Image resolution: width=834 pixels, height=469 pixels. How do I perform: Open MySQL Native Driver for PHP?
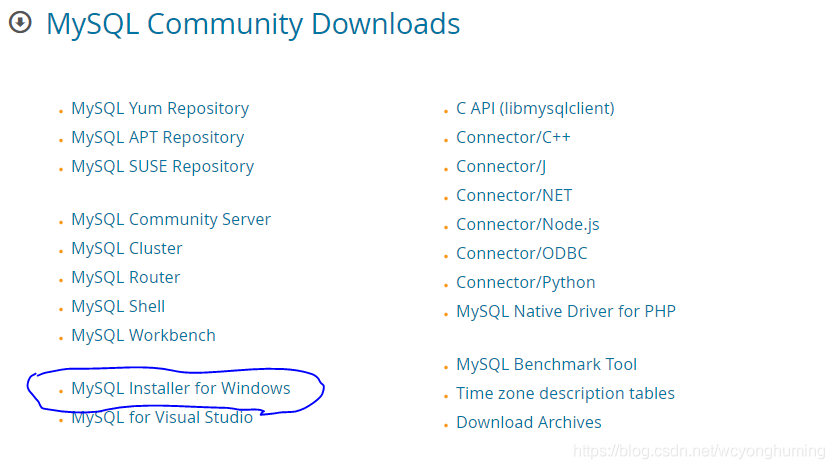(x=566, y=312)
